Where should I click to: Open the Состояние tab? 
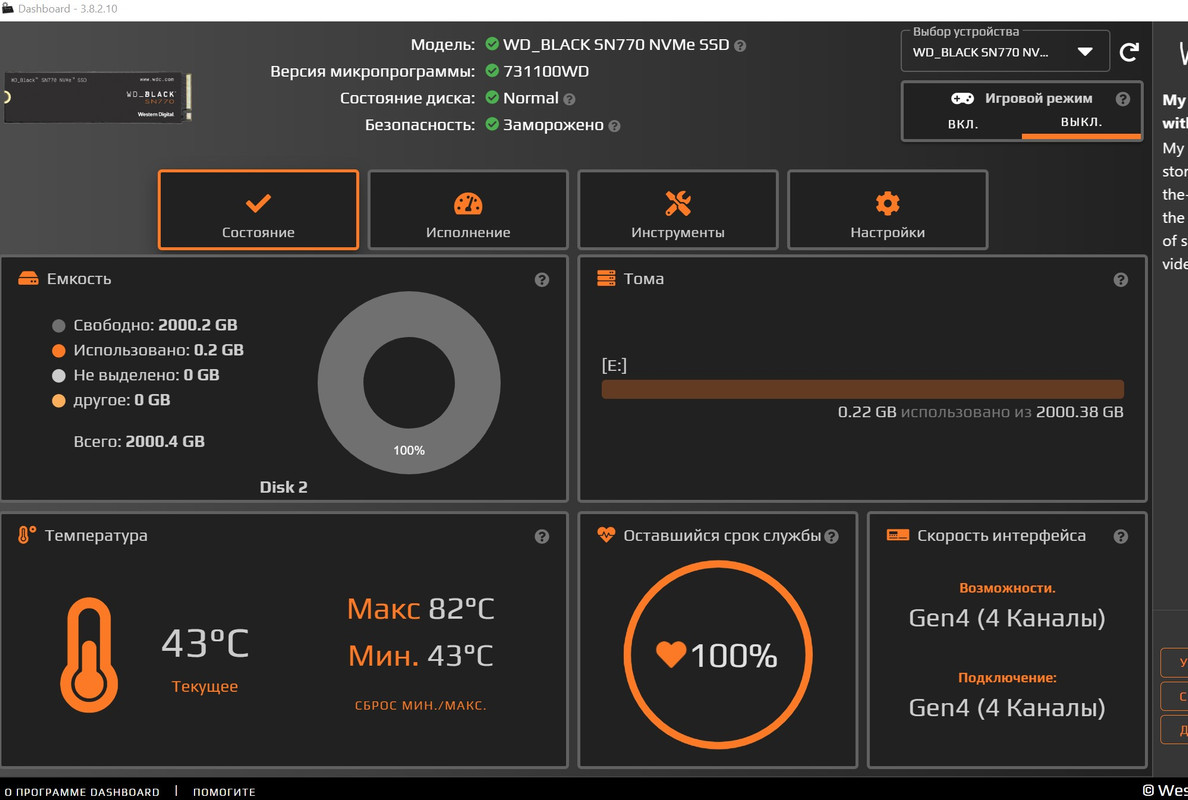(258, 210)
